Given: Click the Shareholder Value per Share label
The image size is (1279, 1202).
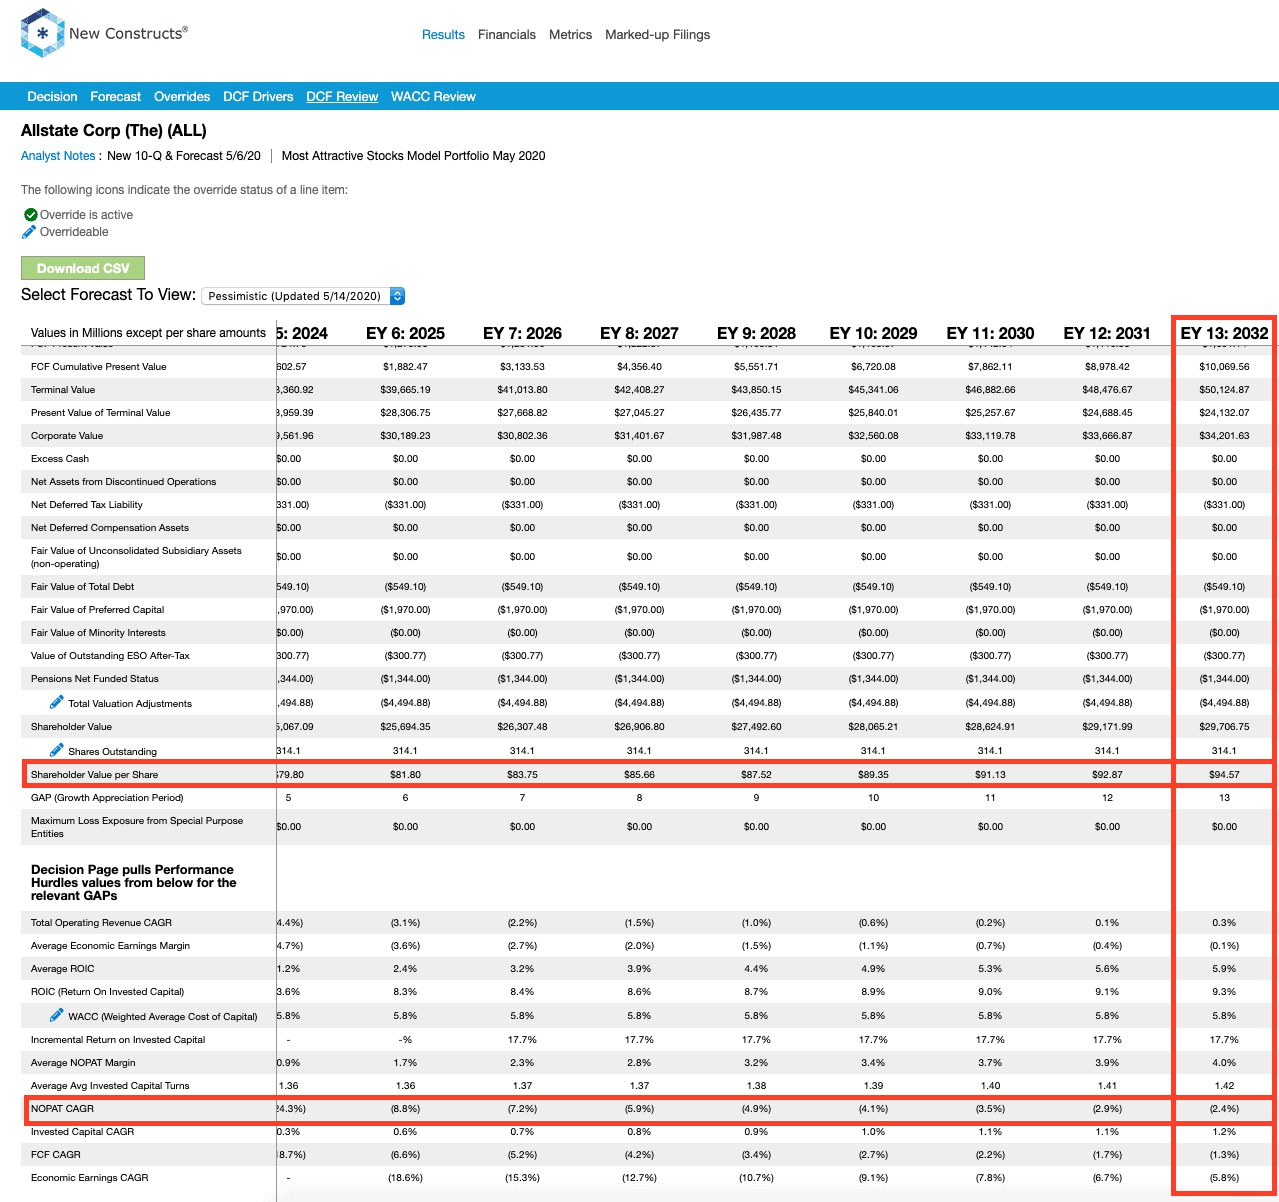Looking at the screenshot, I should click(x=95, y=775).
